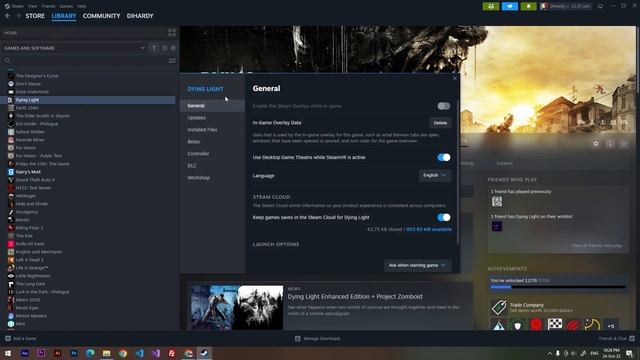Open the account dropdown in top bar

565,6
